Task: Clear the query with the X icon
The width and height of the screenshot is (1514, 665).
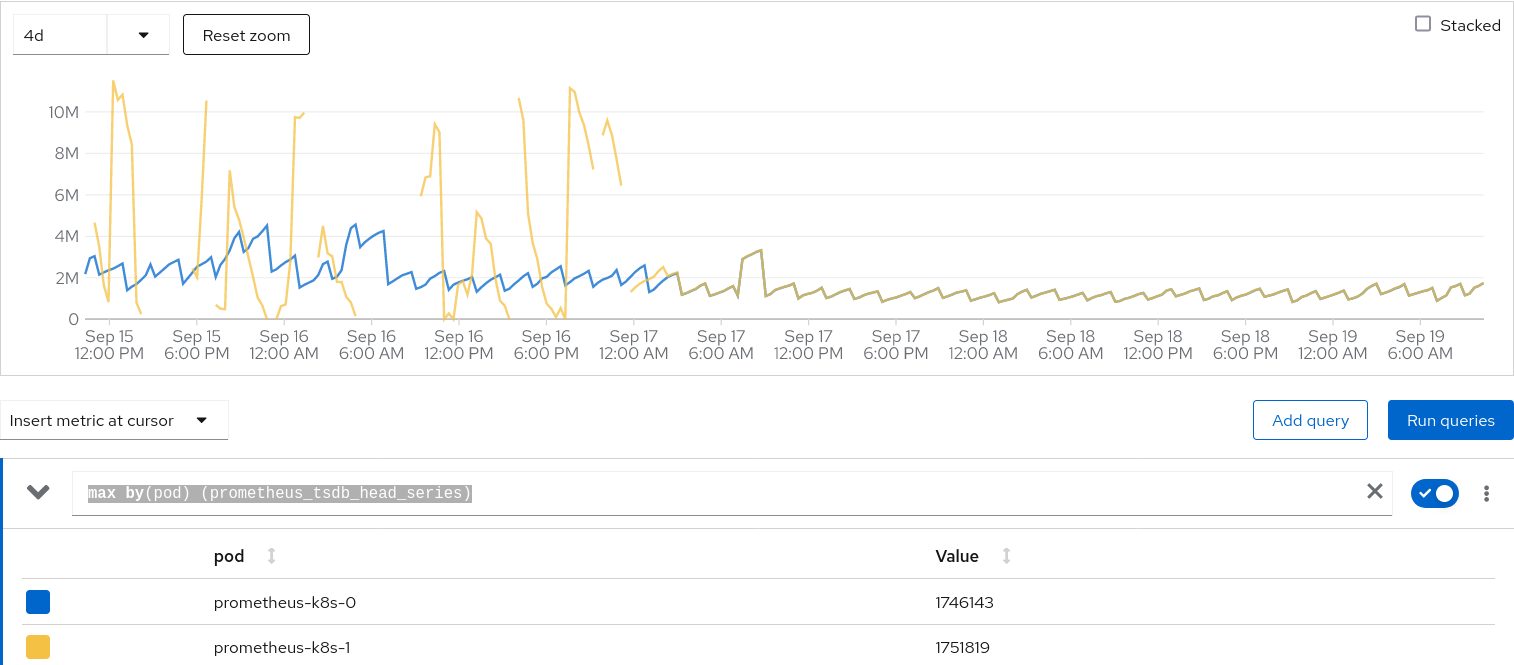Action: [x=1375, y=491]
